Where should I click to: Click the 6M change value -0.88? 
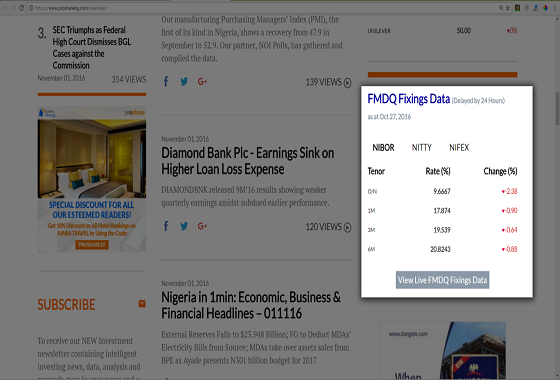point(509,249)
